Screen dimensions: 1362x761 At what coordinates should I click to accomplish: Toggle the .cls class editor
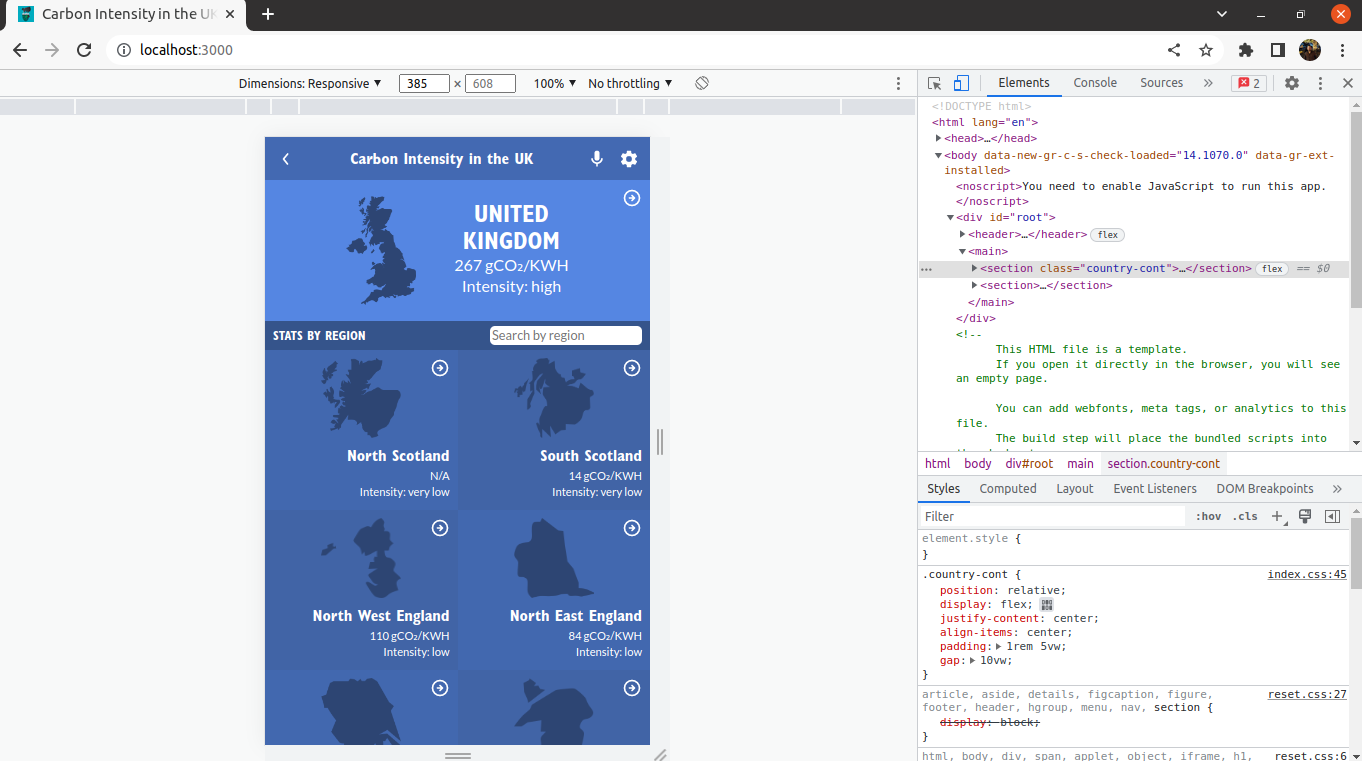click(x=1245, y=516)
